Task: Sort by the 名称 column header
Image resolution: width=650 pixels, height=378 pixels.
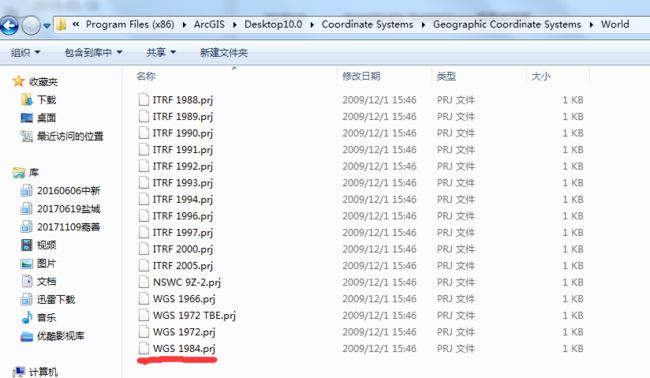Action: (x=146, y=76)
